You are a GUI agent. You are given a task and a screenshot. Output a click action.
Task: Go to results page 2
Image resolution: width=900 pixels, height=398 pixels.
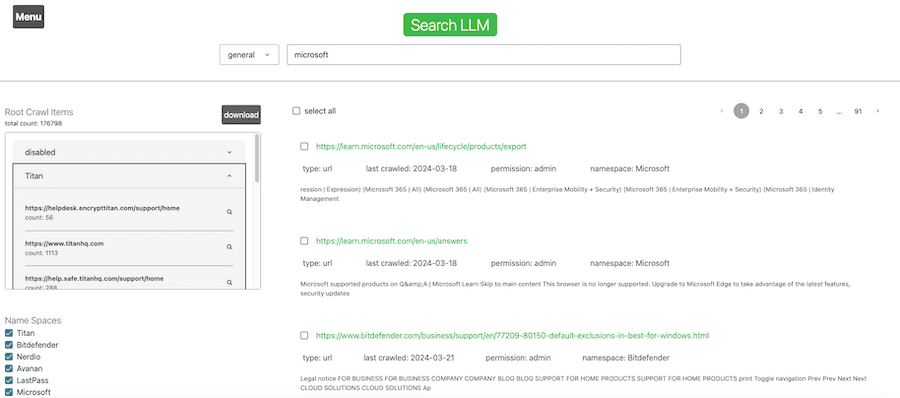(761, 111)
